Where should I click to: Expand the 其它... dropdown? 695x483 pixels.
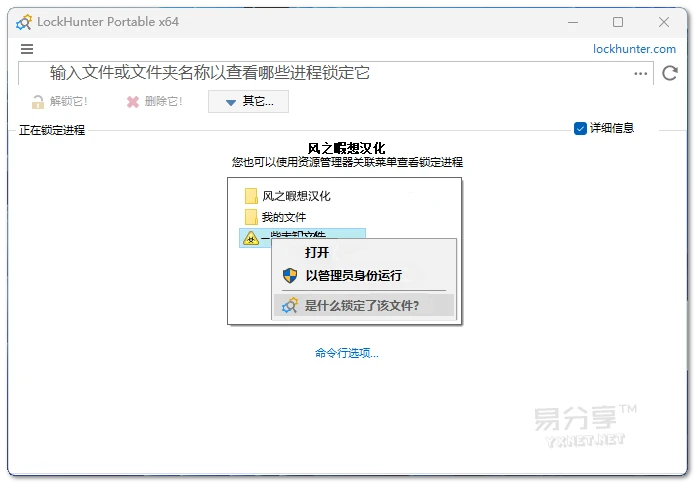248,101
